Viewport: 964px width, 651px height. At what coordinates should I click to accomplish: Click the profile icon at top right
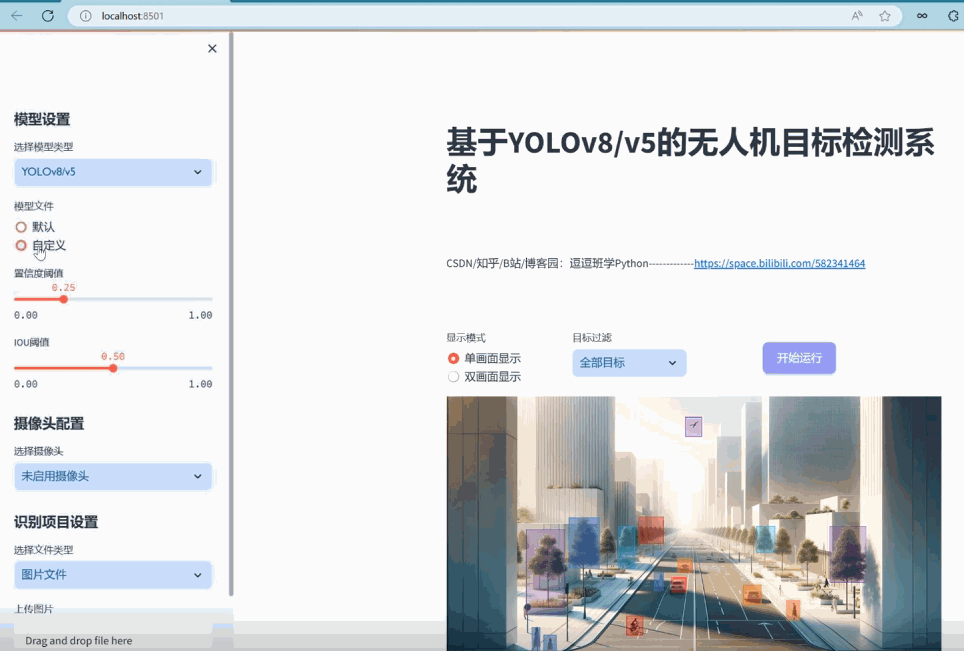pyautogui.click(x=950, y=15)
